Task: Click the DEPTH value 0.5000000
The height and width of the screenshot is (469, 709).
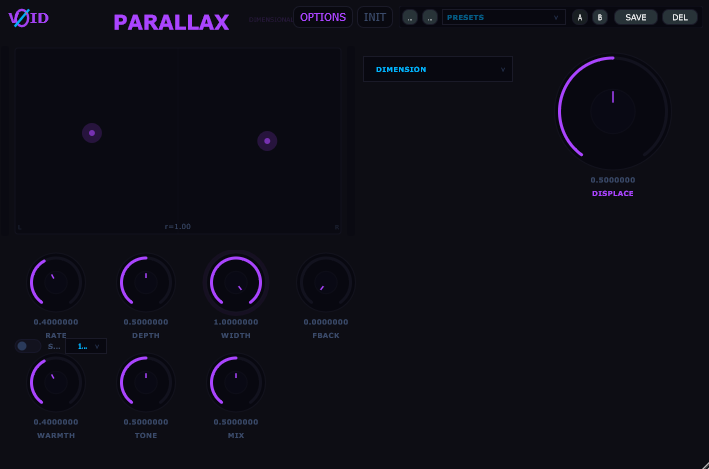Action: pos(146,322)
